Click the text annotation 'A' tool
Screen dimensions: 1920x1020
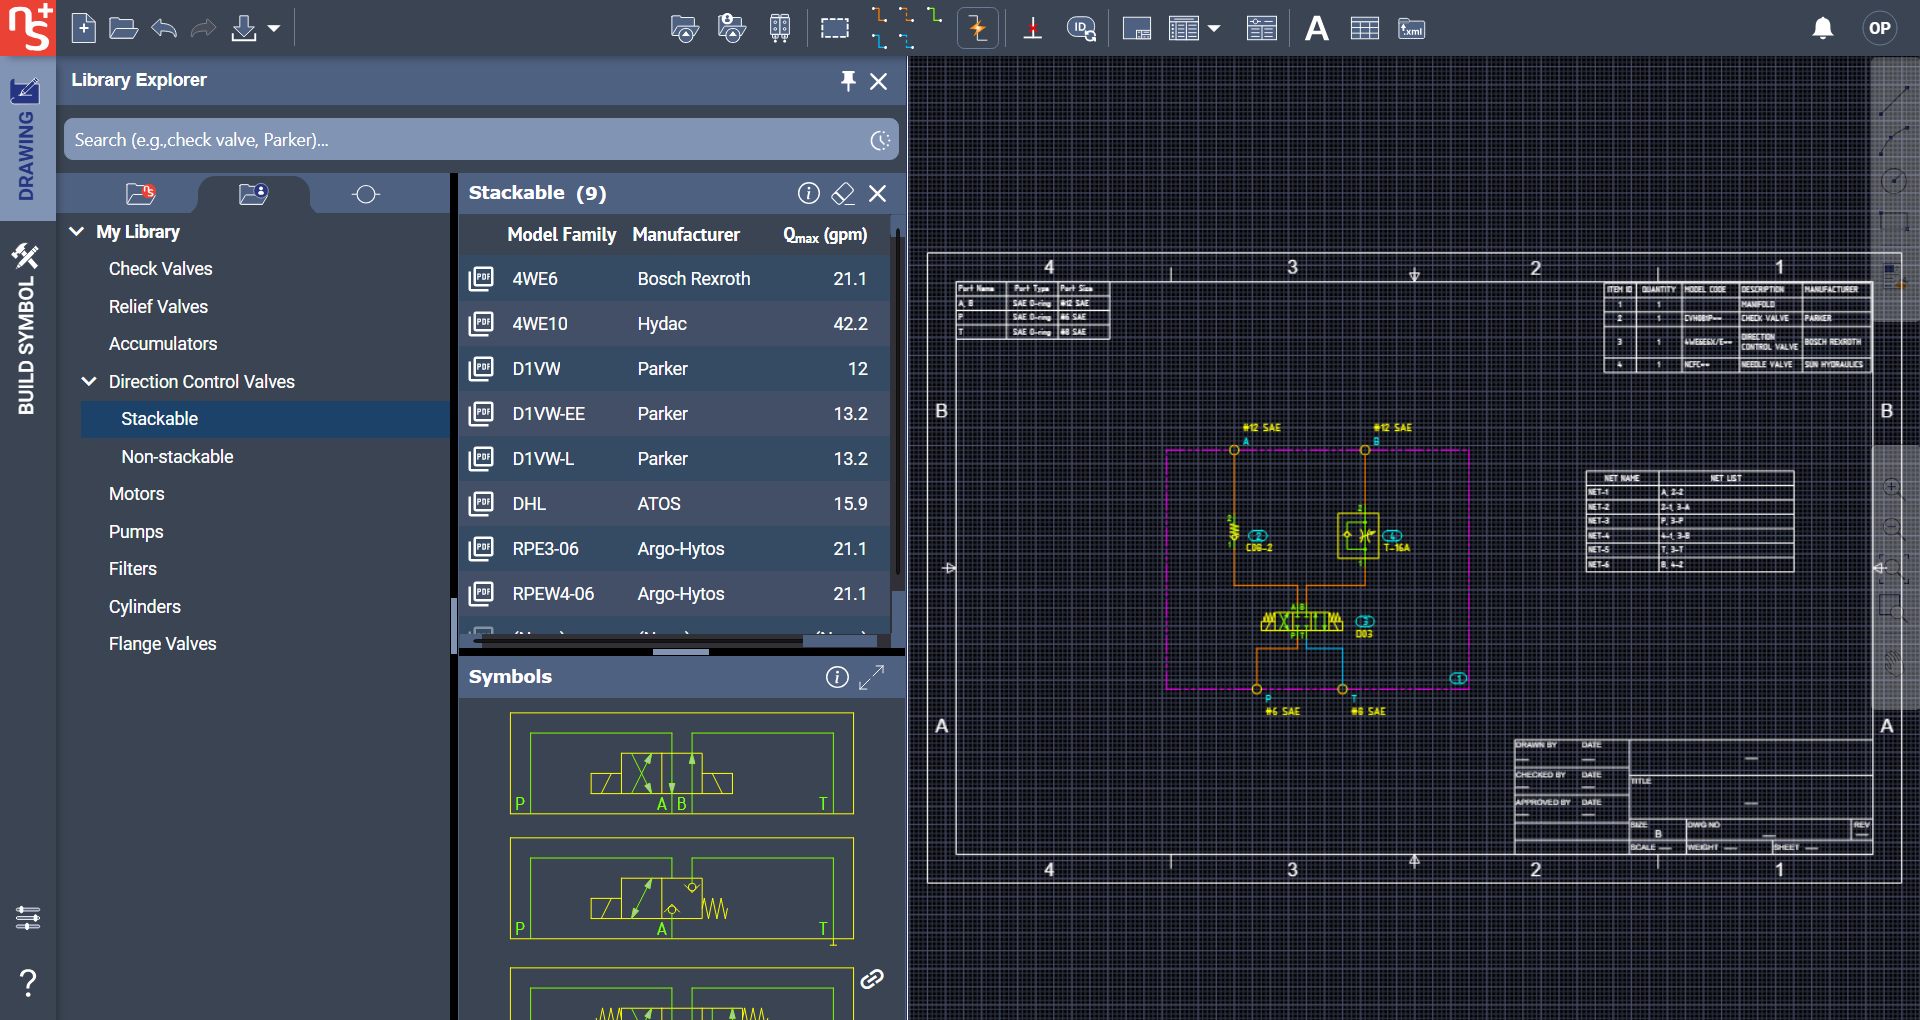coord(1317,29)
